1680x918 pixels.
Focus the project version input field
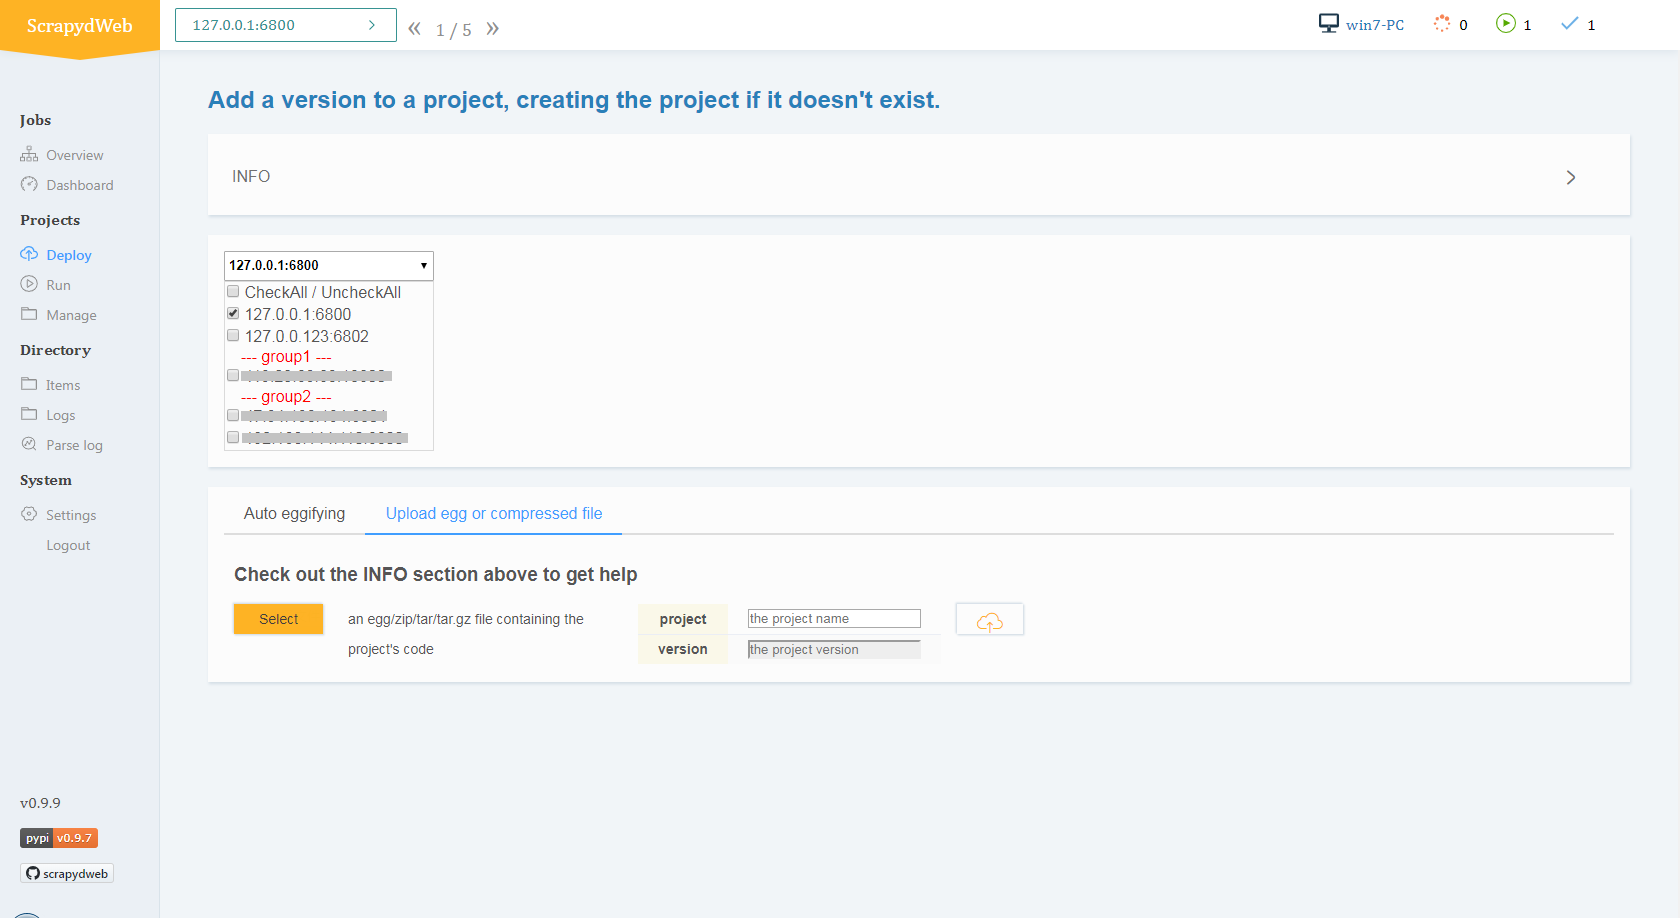834,650
